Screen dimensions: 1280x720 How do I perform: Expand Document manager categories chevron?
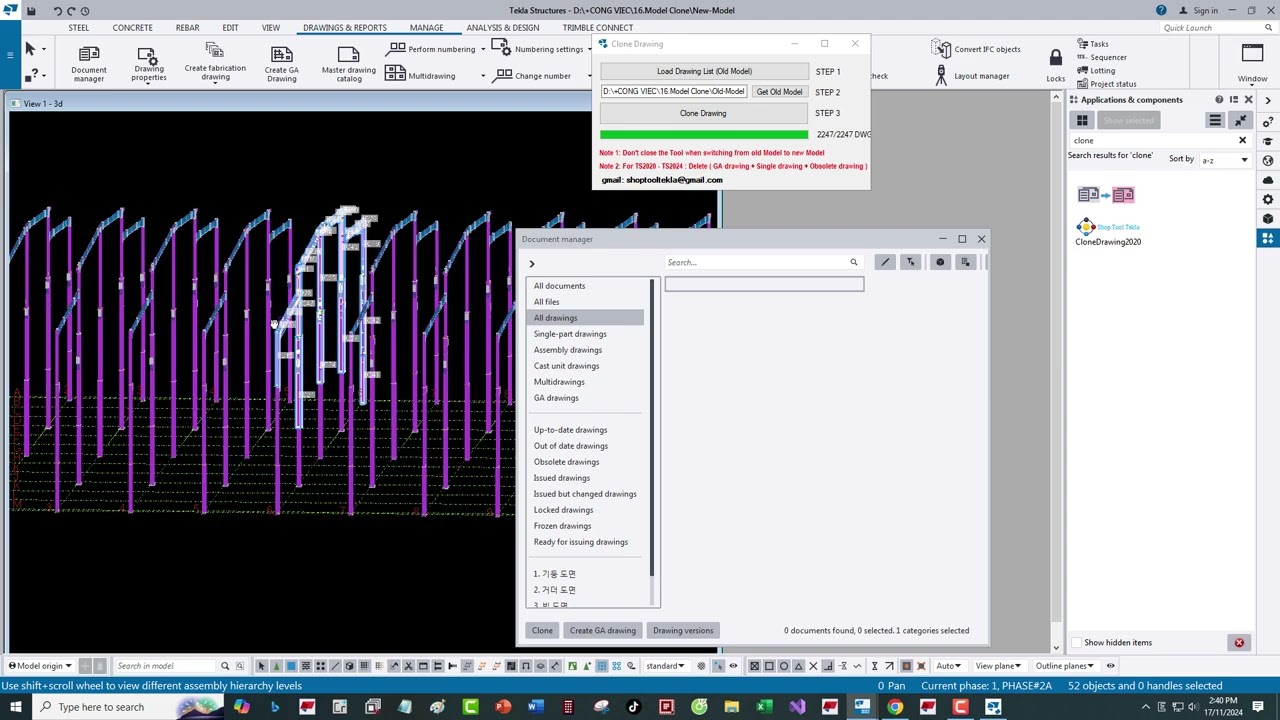[x=532, y=264]
